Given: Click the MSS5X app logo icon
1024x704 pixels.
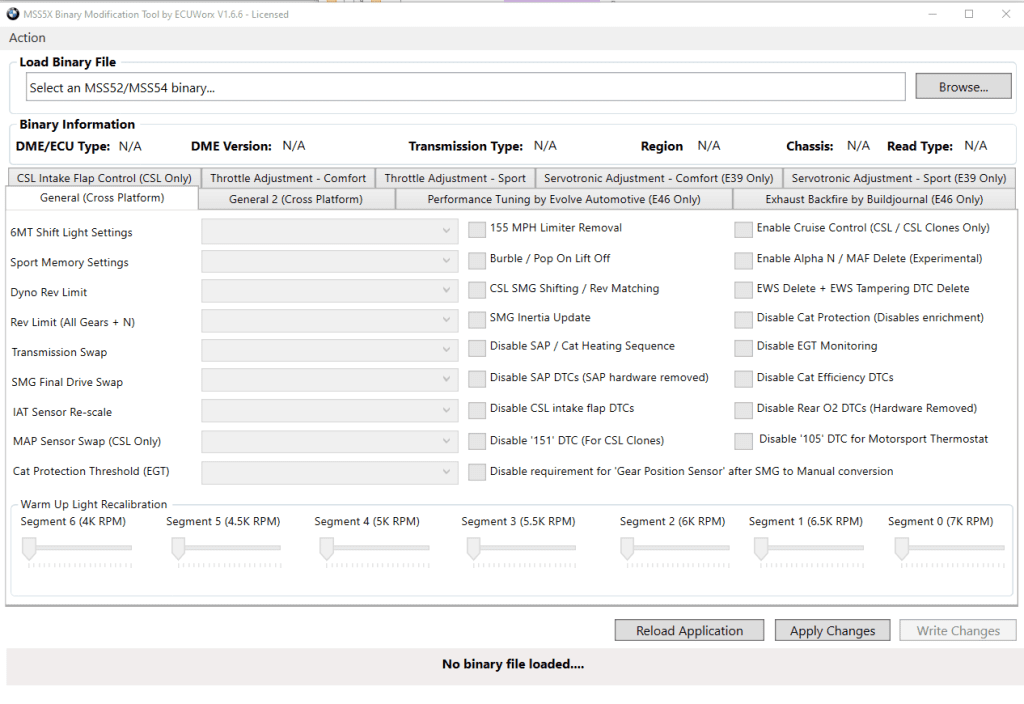Looking at the screenshot, I should click(11, 14).
